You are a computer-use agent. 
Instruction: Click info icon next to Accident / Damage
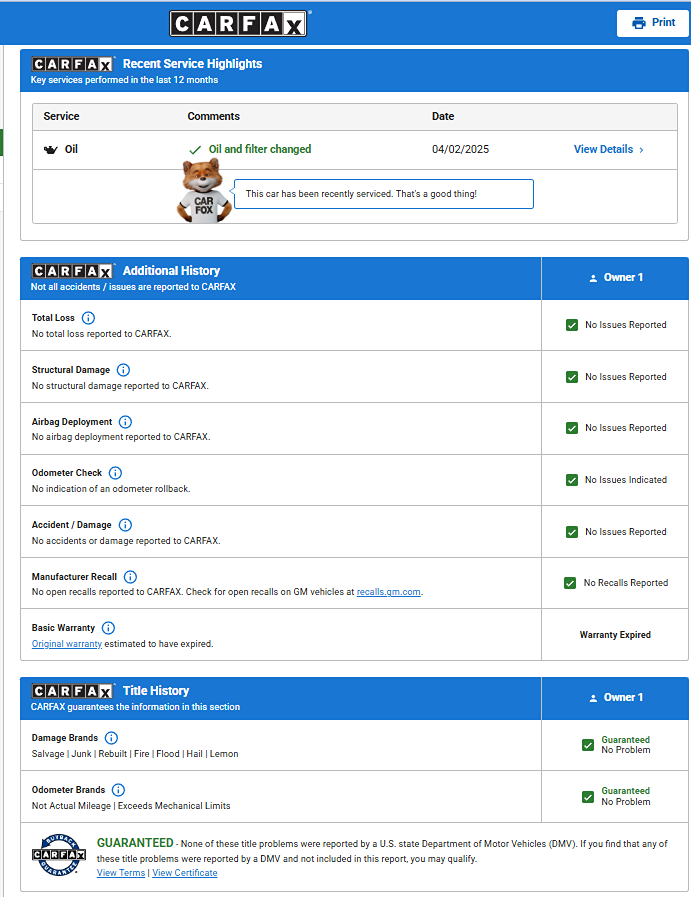[x=125, y=525]
